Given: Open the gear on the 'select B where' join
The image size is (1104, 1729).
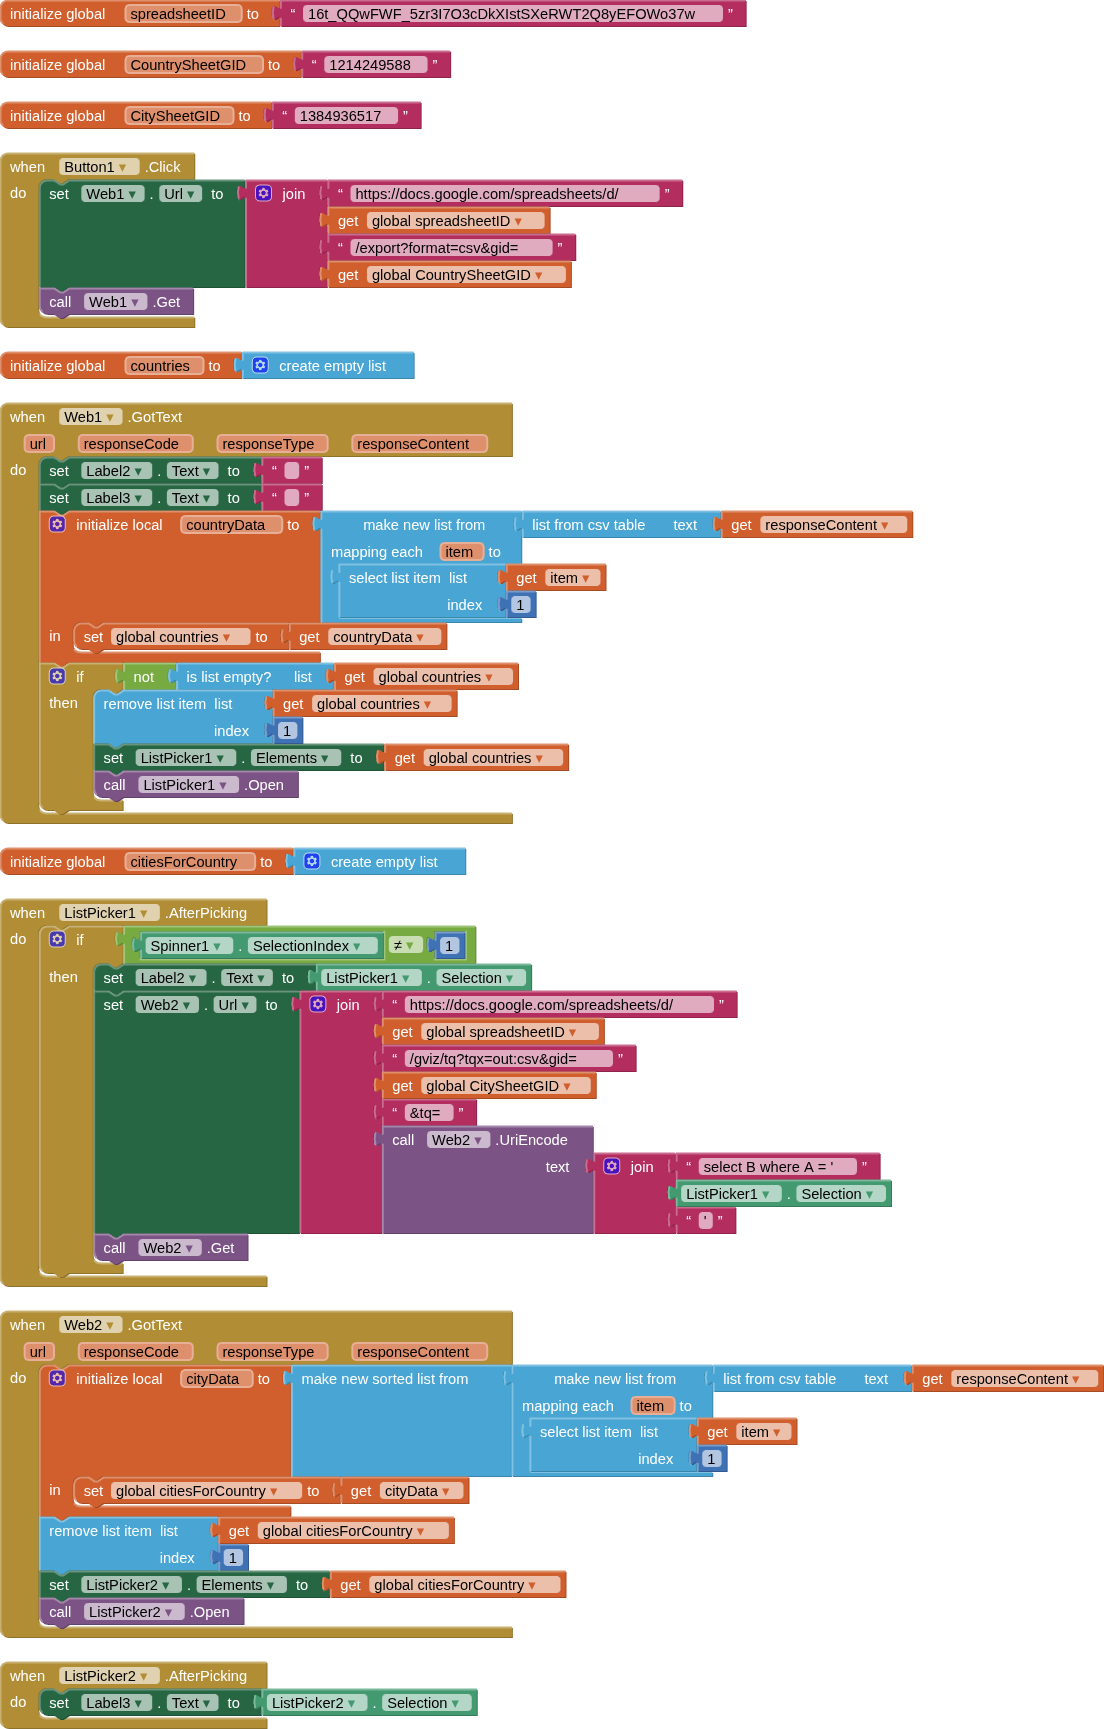Looking at the screenshot, I should [x=612, y=1166].
